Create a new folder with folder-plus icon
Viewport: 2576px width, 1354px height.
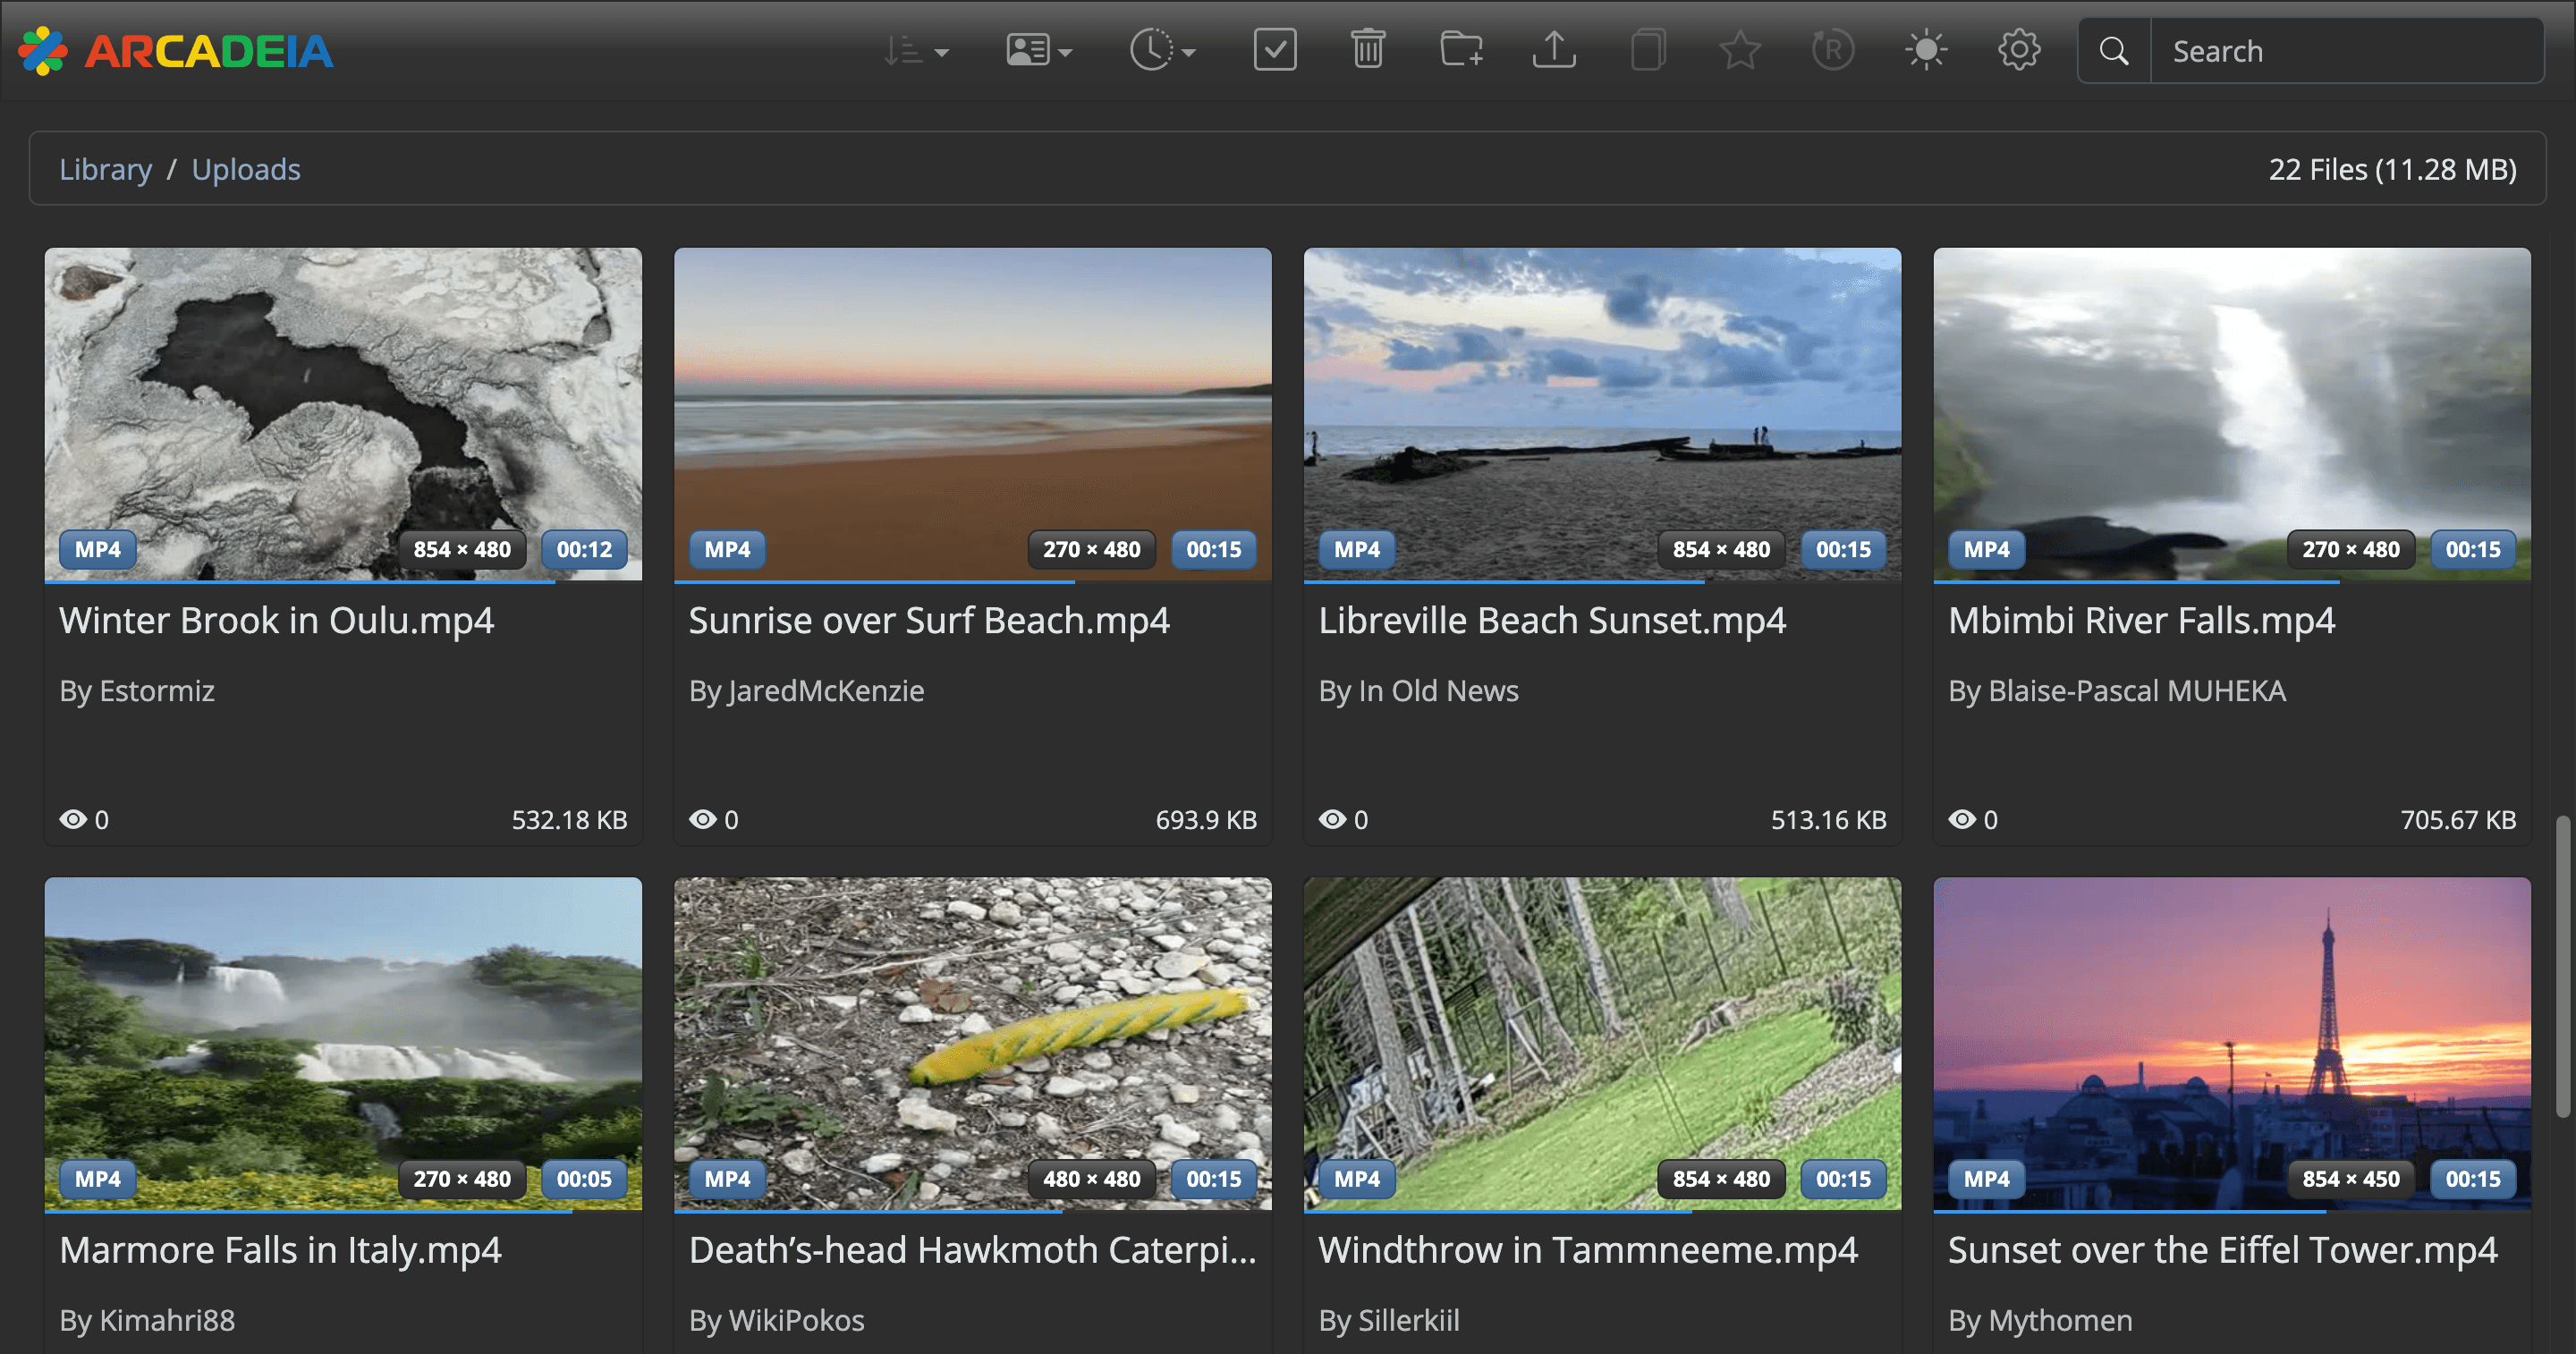click(1461, 50)
